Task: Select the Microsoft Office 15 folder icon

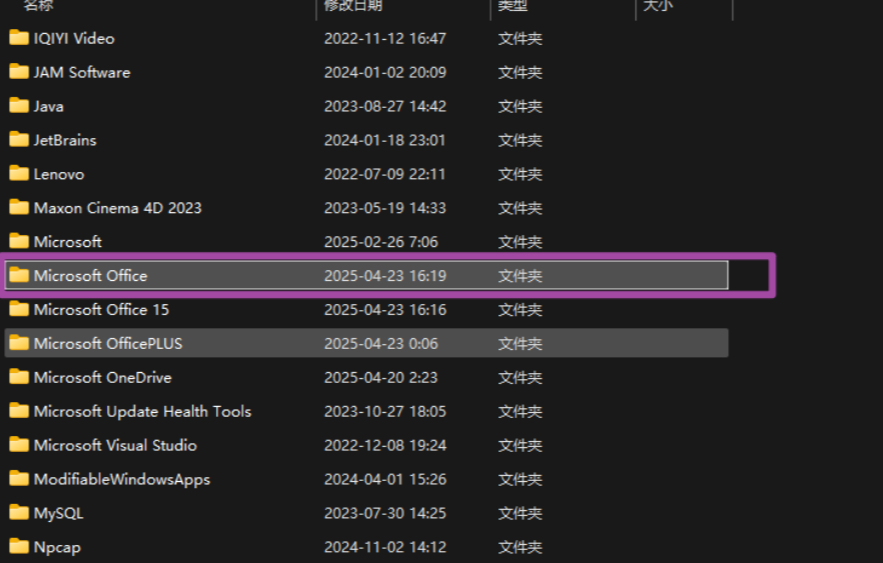Action: click(x=19, y=309)
